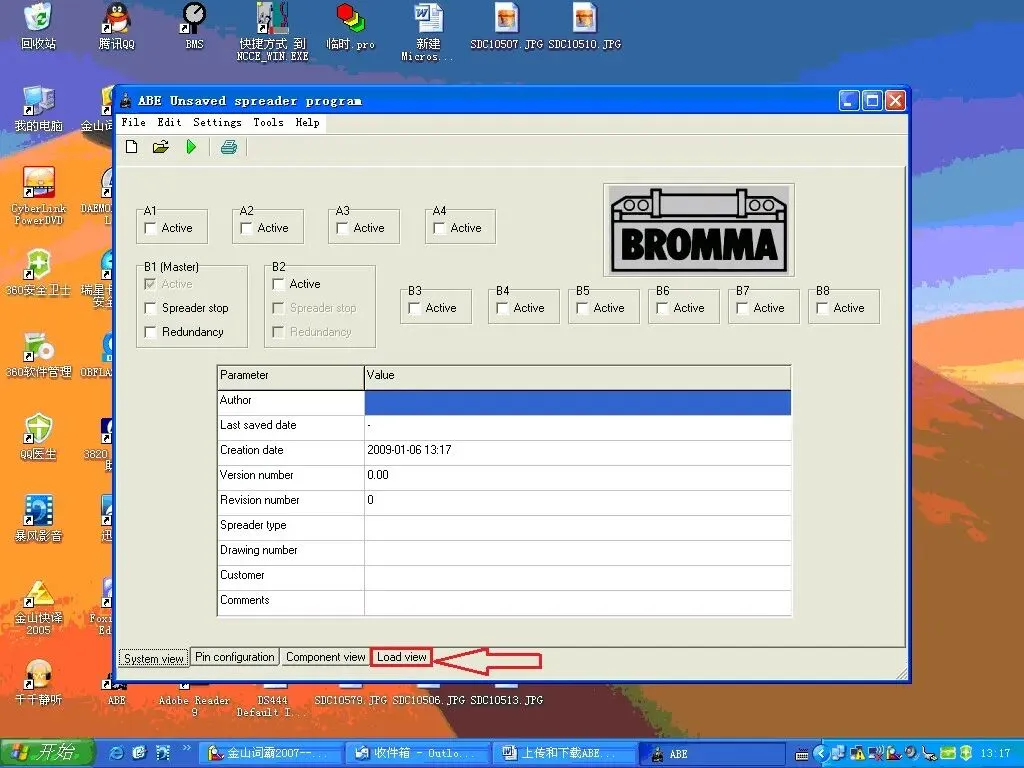Click the Start button on taskbar

(47, 753)
